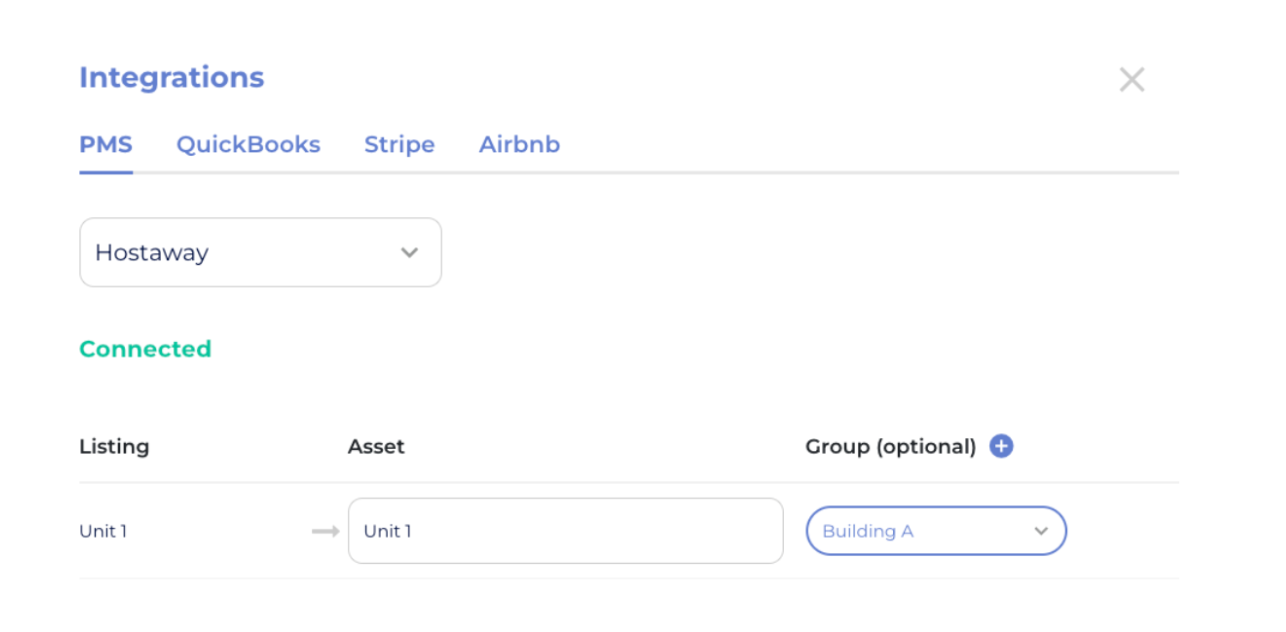Select the Listing column header

[114, 447]
